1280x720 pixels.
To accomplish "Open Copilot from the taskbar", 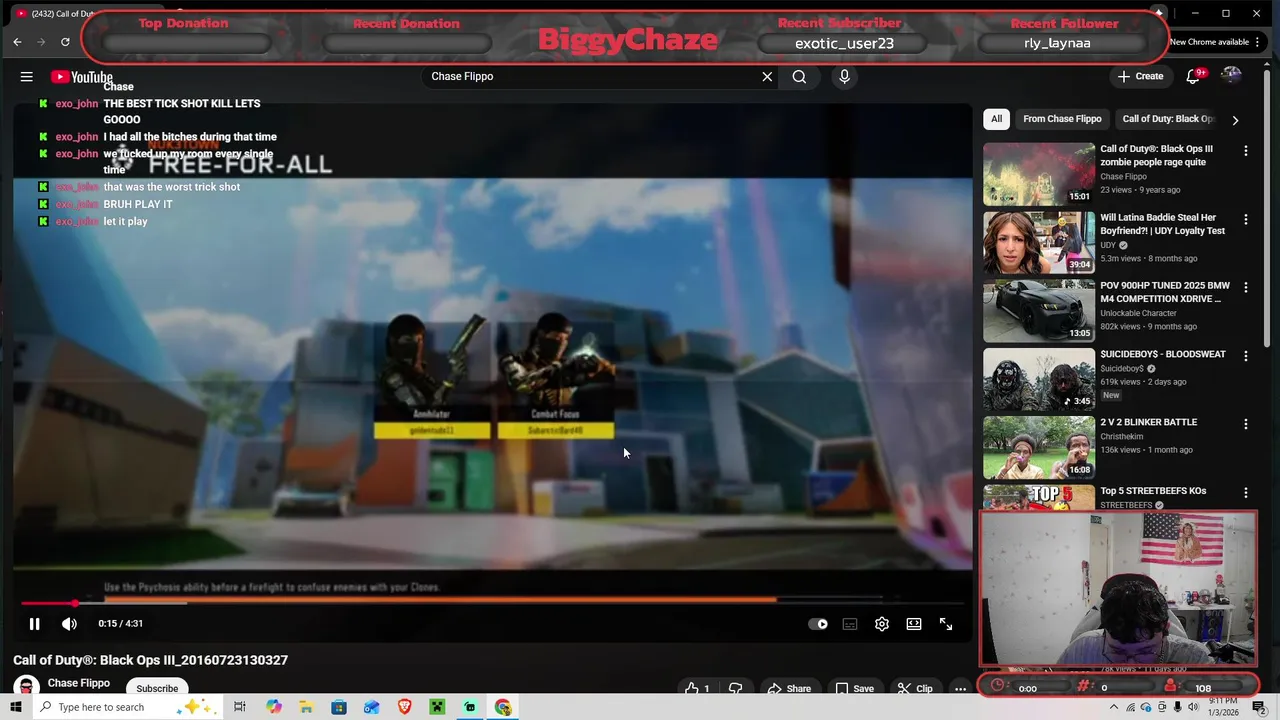I will [x=273, y=707].
